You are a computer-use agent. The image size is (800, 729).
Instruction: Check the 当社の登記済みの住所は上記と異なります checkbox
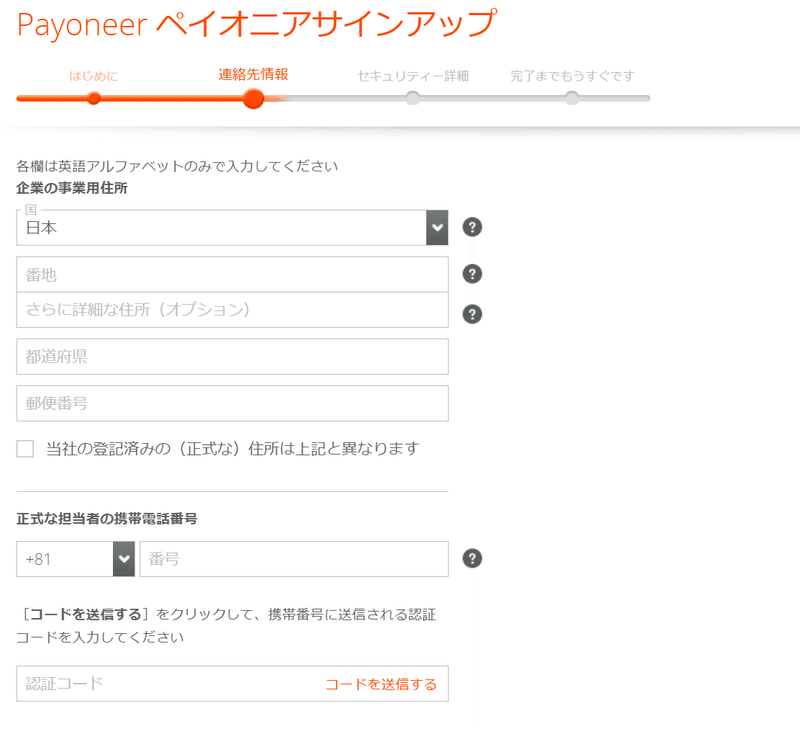tap(25, 449)
